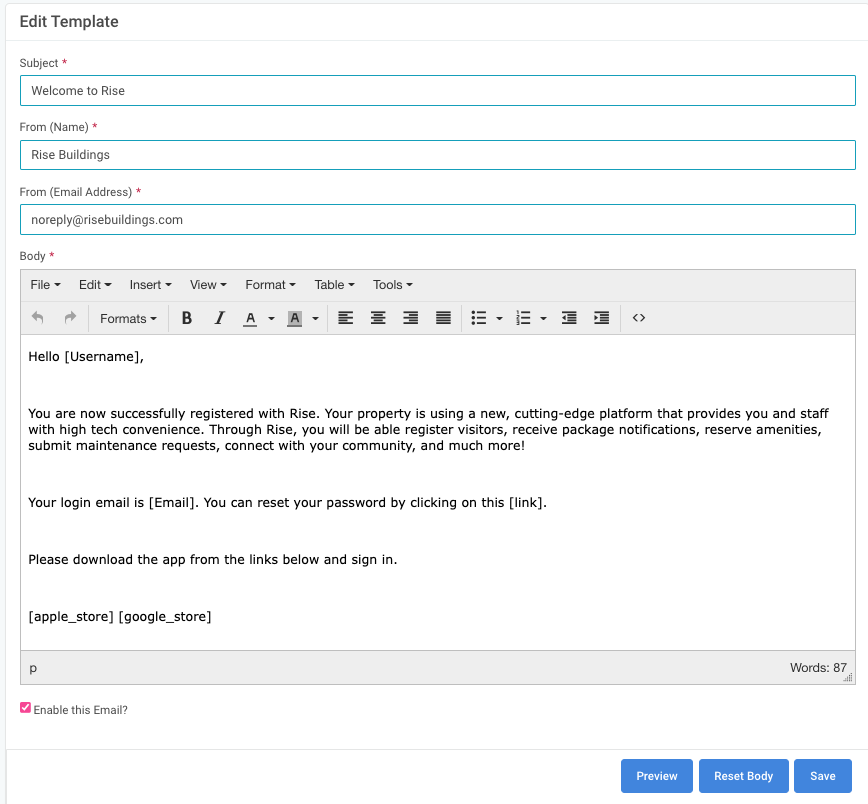Click the 'Subject' field label
868x804 pixels.
tap(39, 63)
